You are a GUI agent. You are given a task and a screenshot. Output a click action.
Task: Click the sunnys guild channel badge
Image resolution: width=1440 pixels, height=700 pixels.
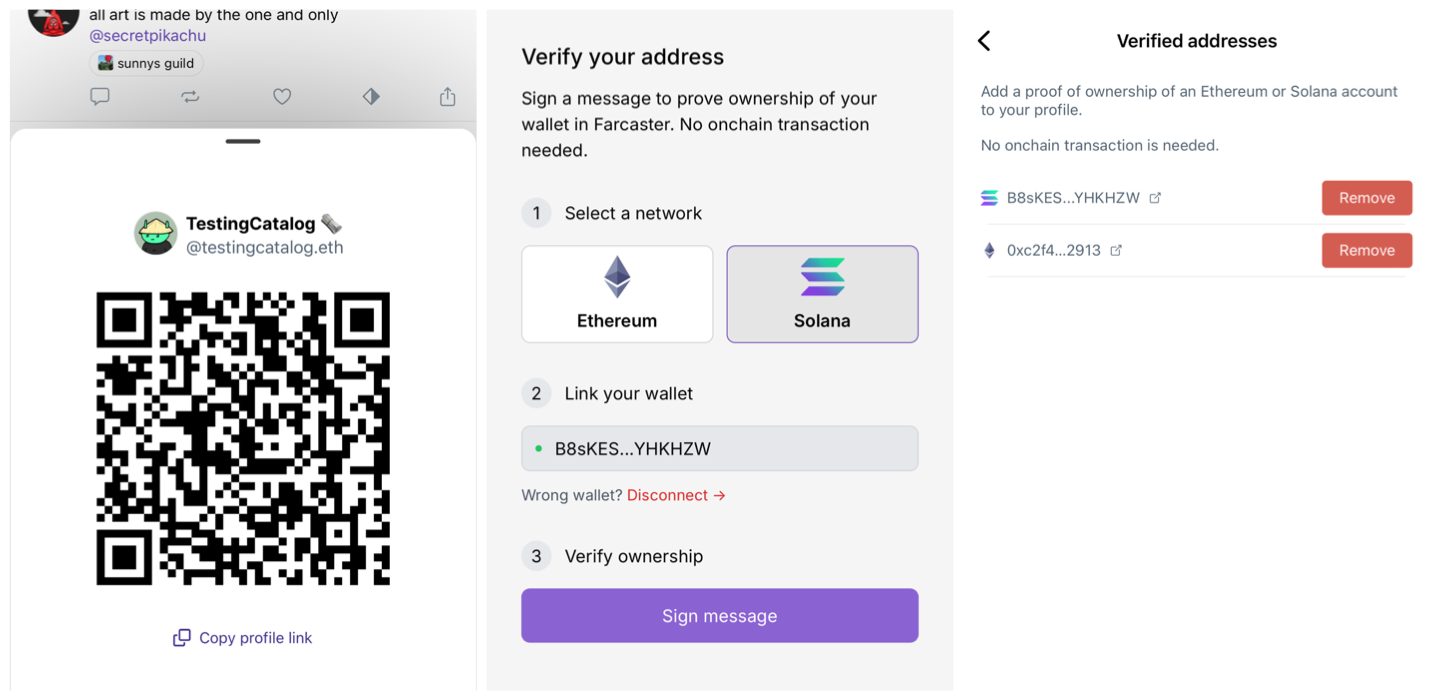[x=146, y=63]
